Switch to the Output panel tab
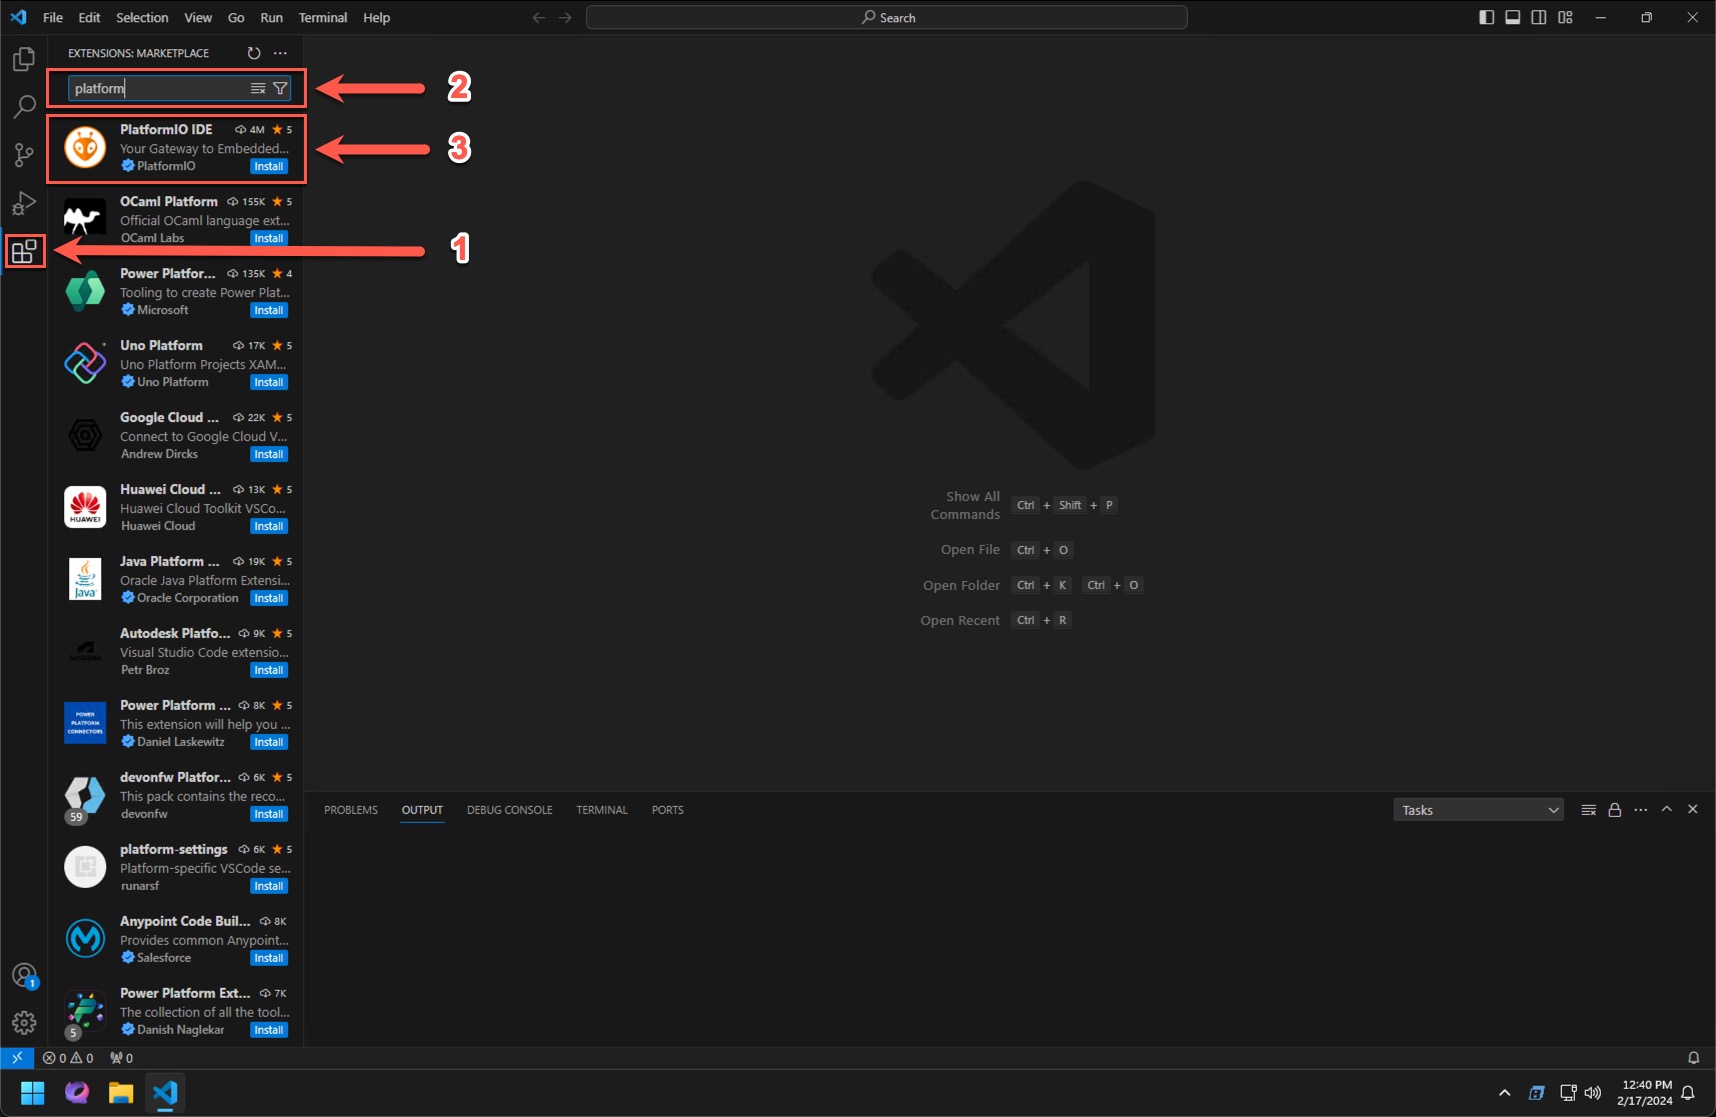Screen dimensions: 1716x1117 422,810
